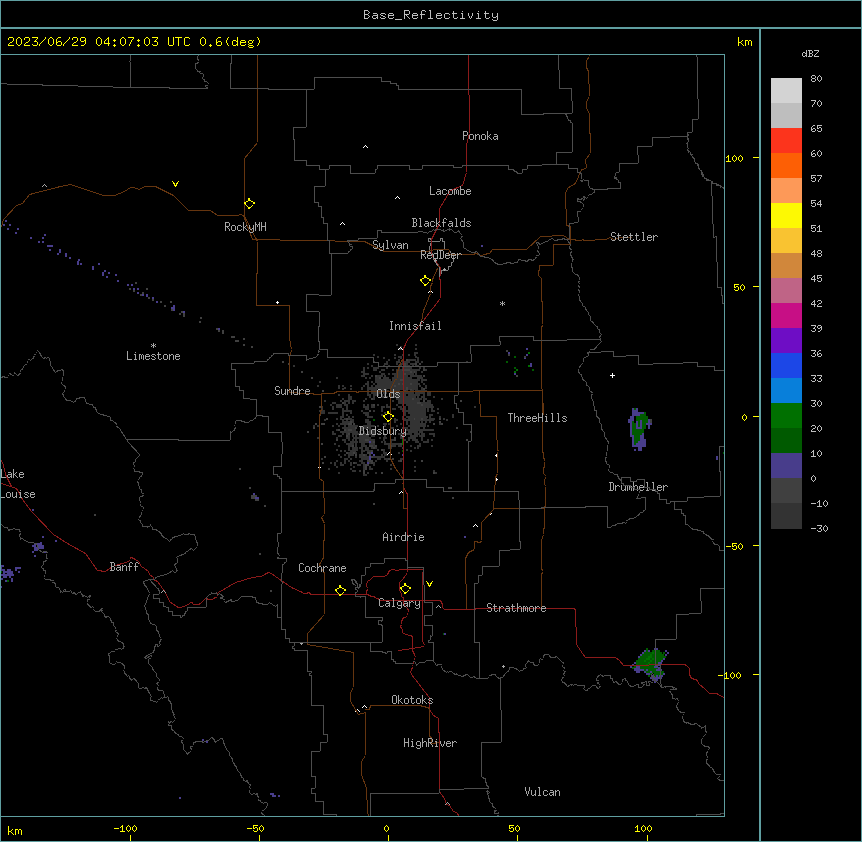Select the Vulcan label
The height and width of the screenshot is (842, 862).
[x=542, y=792]
